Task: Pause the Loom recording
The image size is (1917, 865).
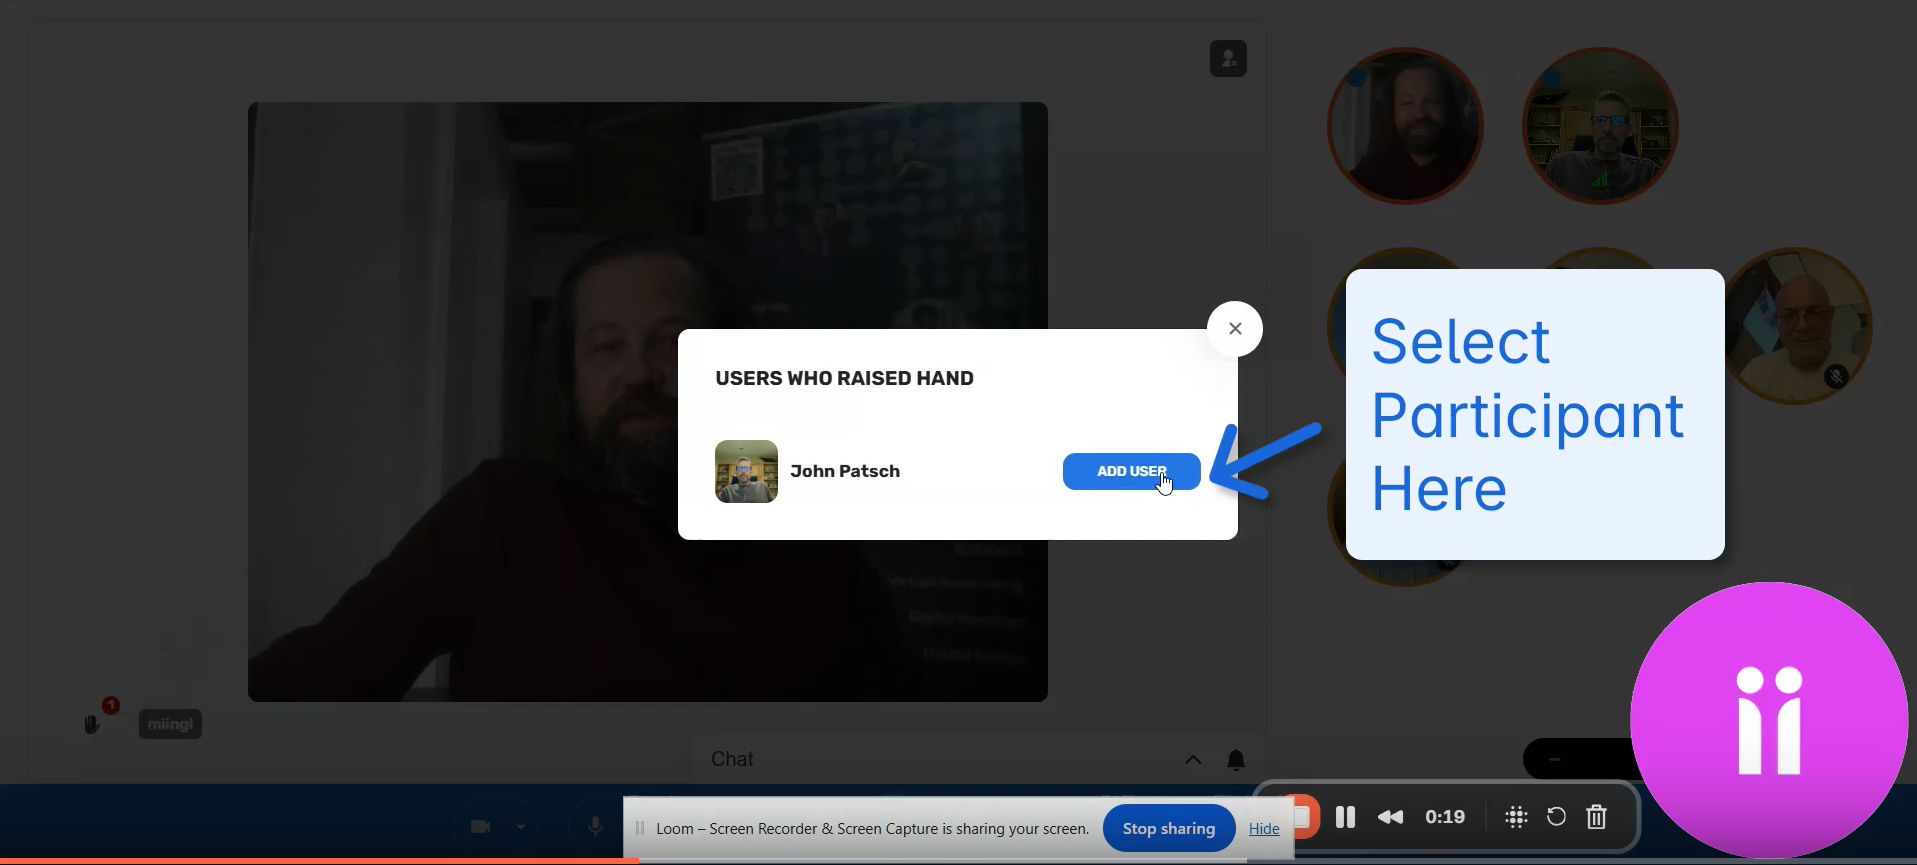Action: [1345, 817]
